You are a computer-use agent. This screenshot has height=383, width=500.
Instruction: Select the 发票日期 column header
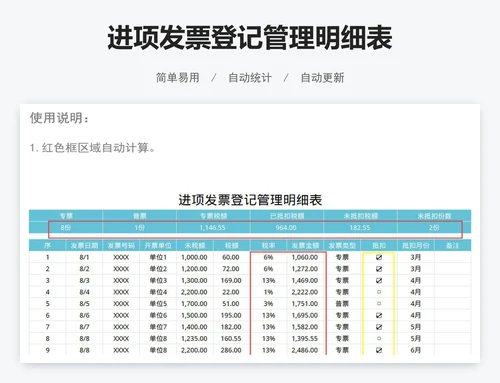pyautogui.click(x=84, y=246)
